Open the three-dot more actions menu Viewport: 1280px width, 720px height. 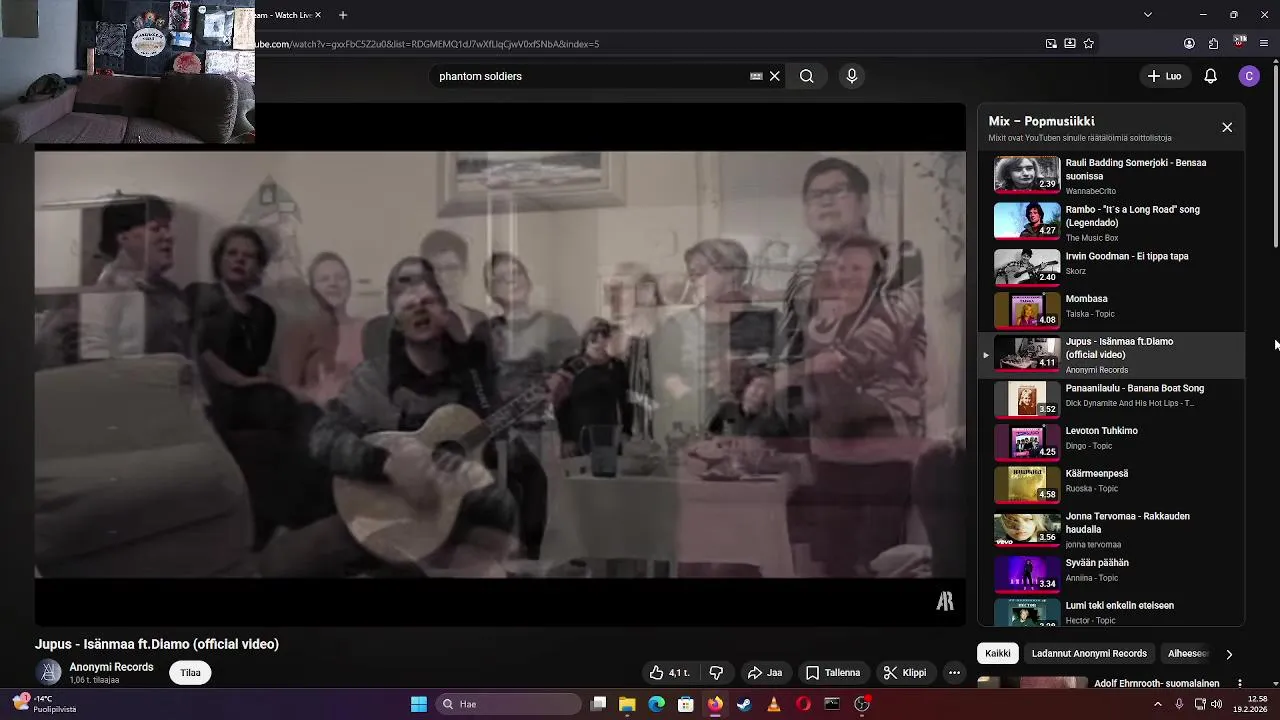pyautogui.click(x=954, y=673)
